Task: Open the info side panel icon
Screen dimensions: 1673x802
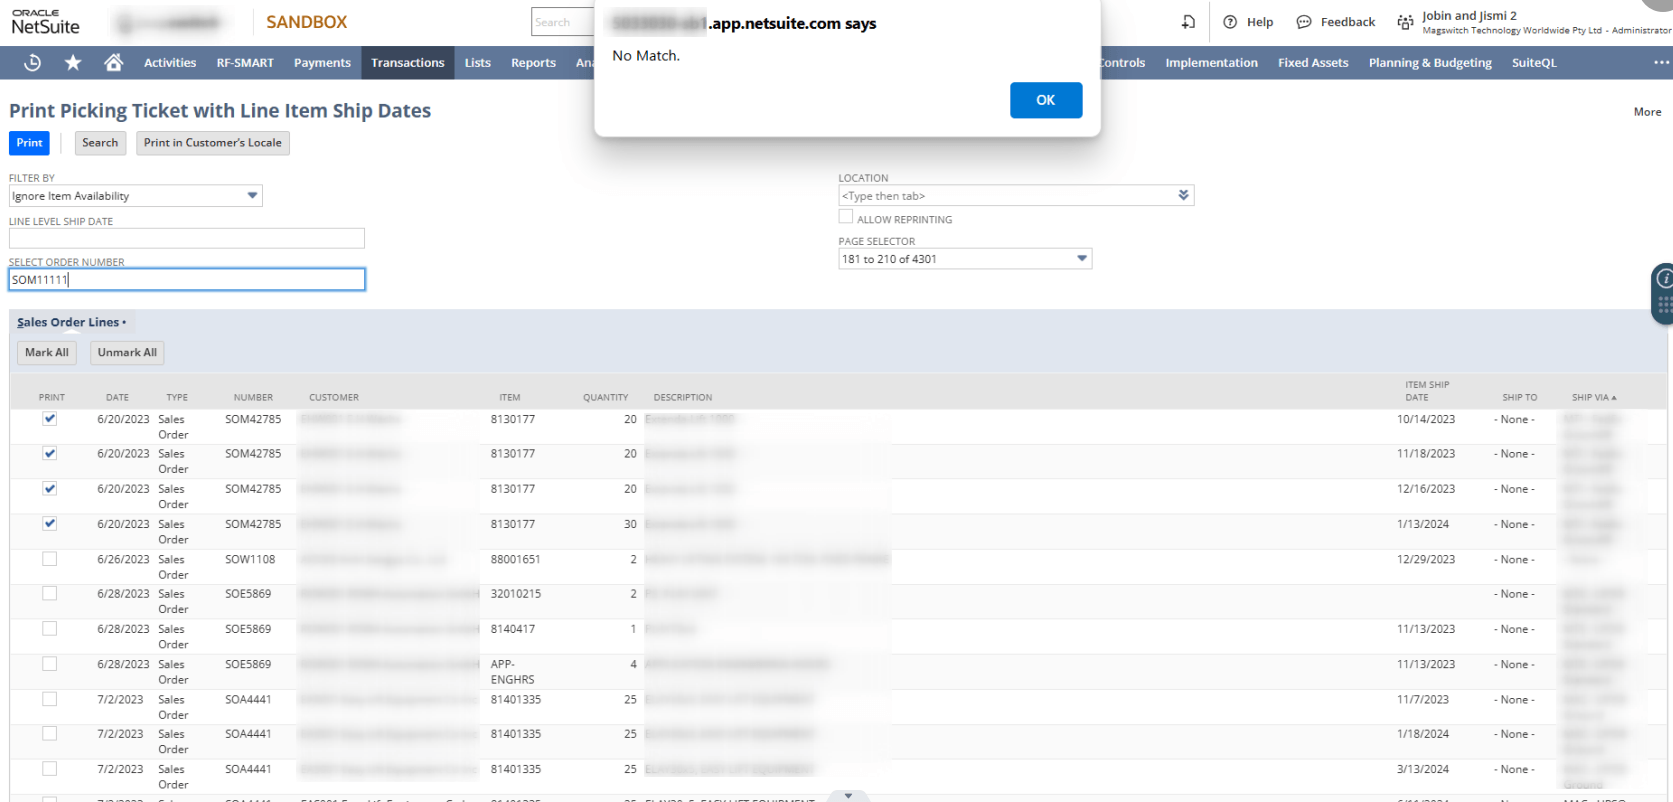Action: coord(1664,279)
